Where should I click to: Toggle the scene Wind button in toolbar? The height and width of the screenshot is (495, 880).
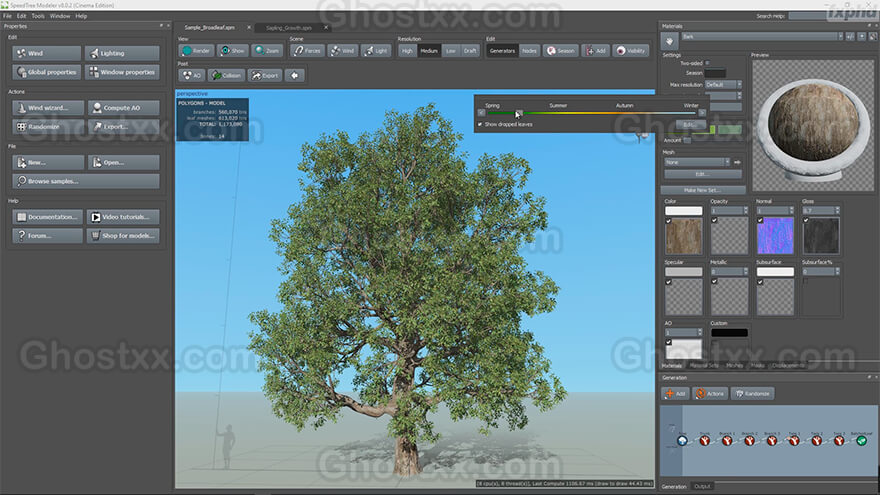tap(342, 51)
